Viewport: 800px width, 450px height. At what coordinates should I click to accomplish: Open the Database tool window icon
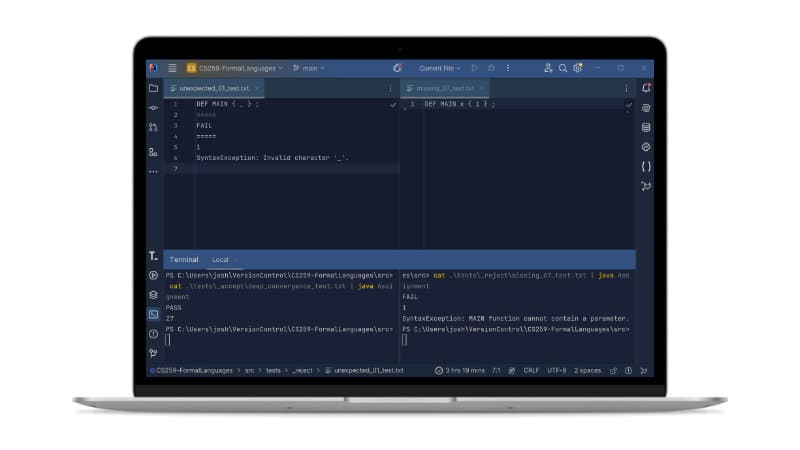click(x=646, y=127)
